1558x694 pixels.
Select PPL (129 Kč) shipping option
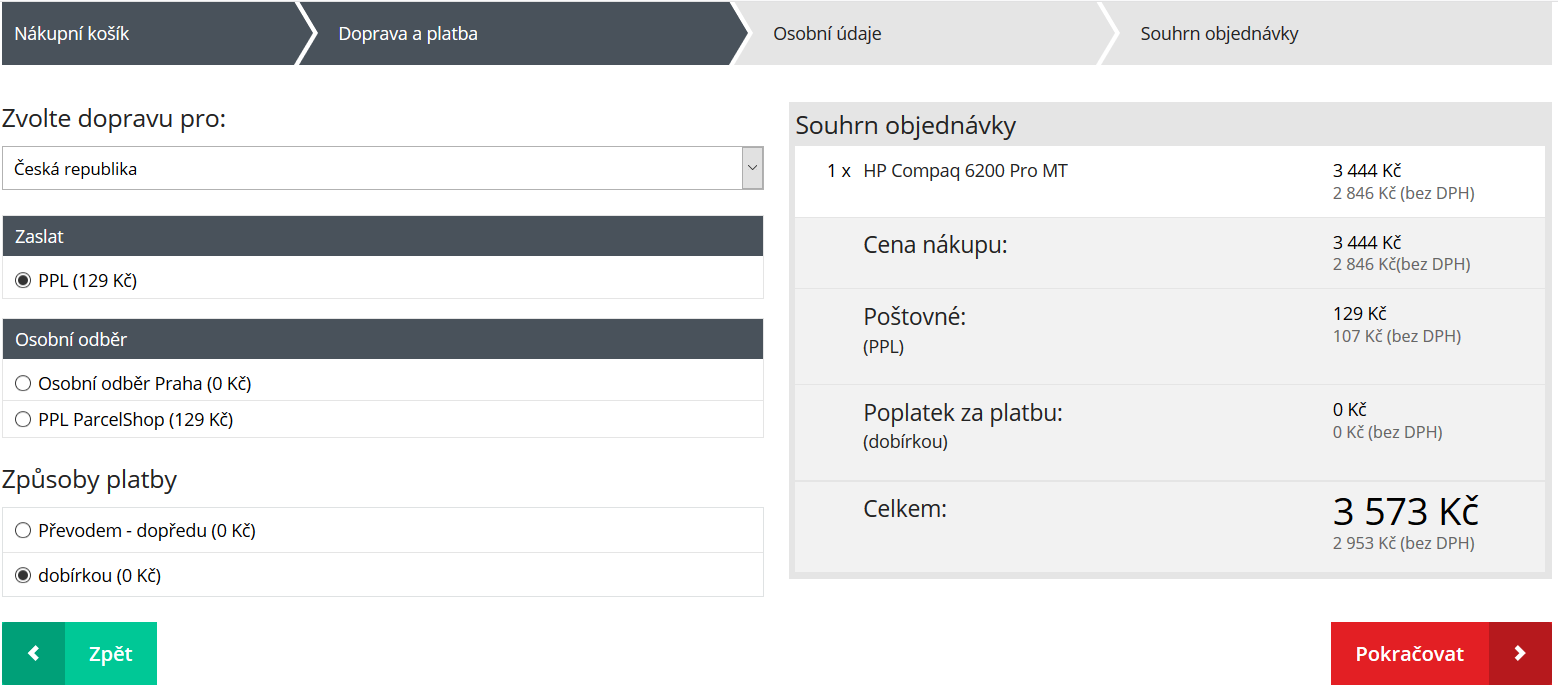24,281
